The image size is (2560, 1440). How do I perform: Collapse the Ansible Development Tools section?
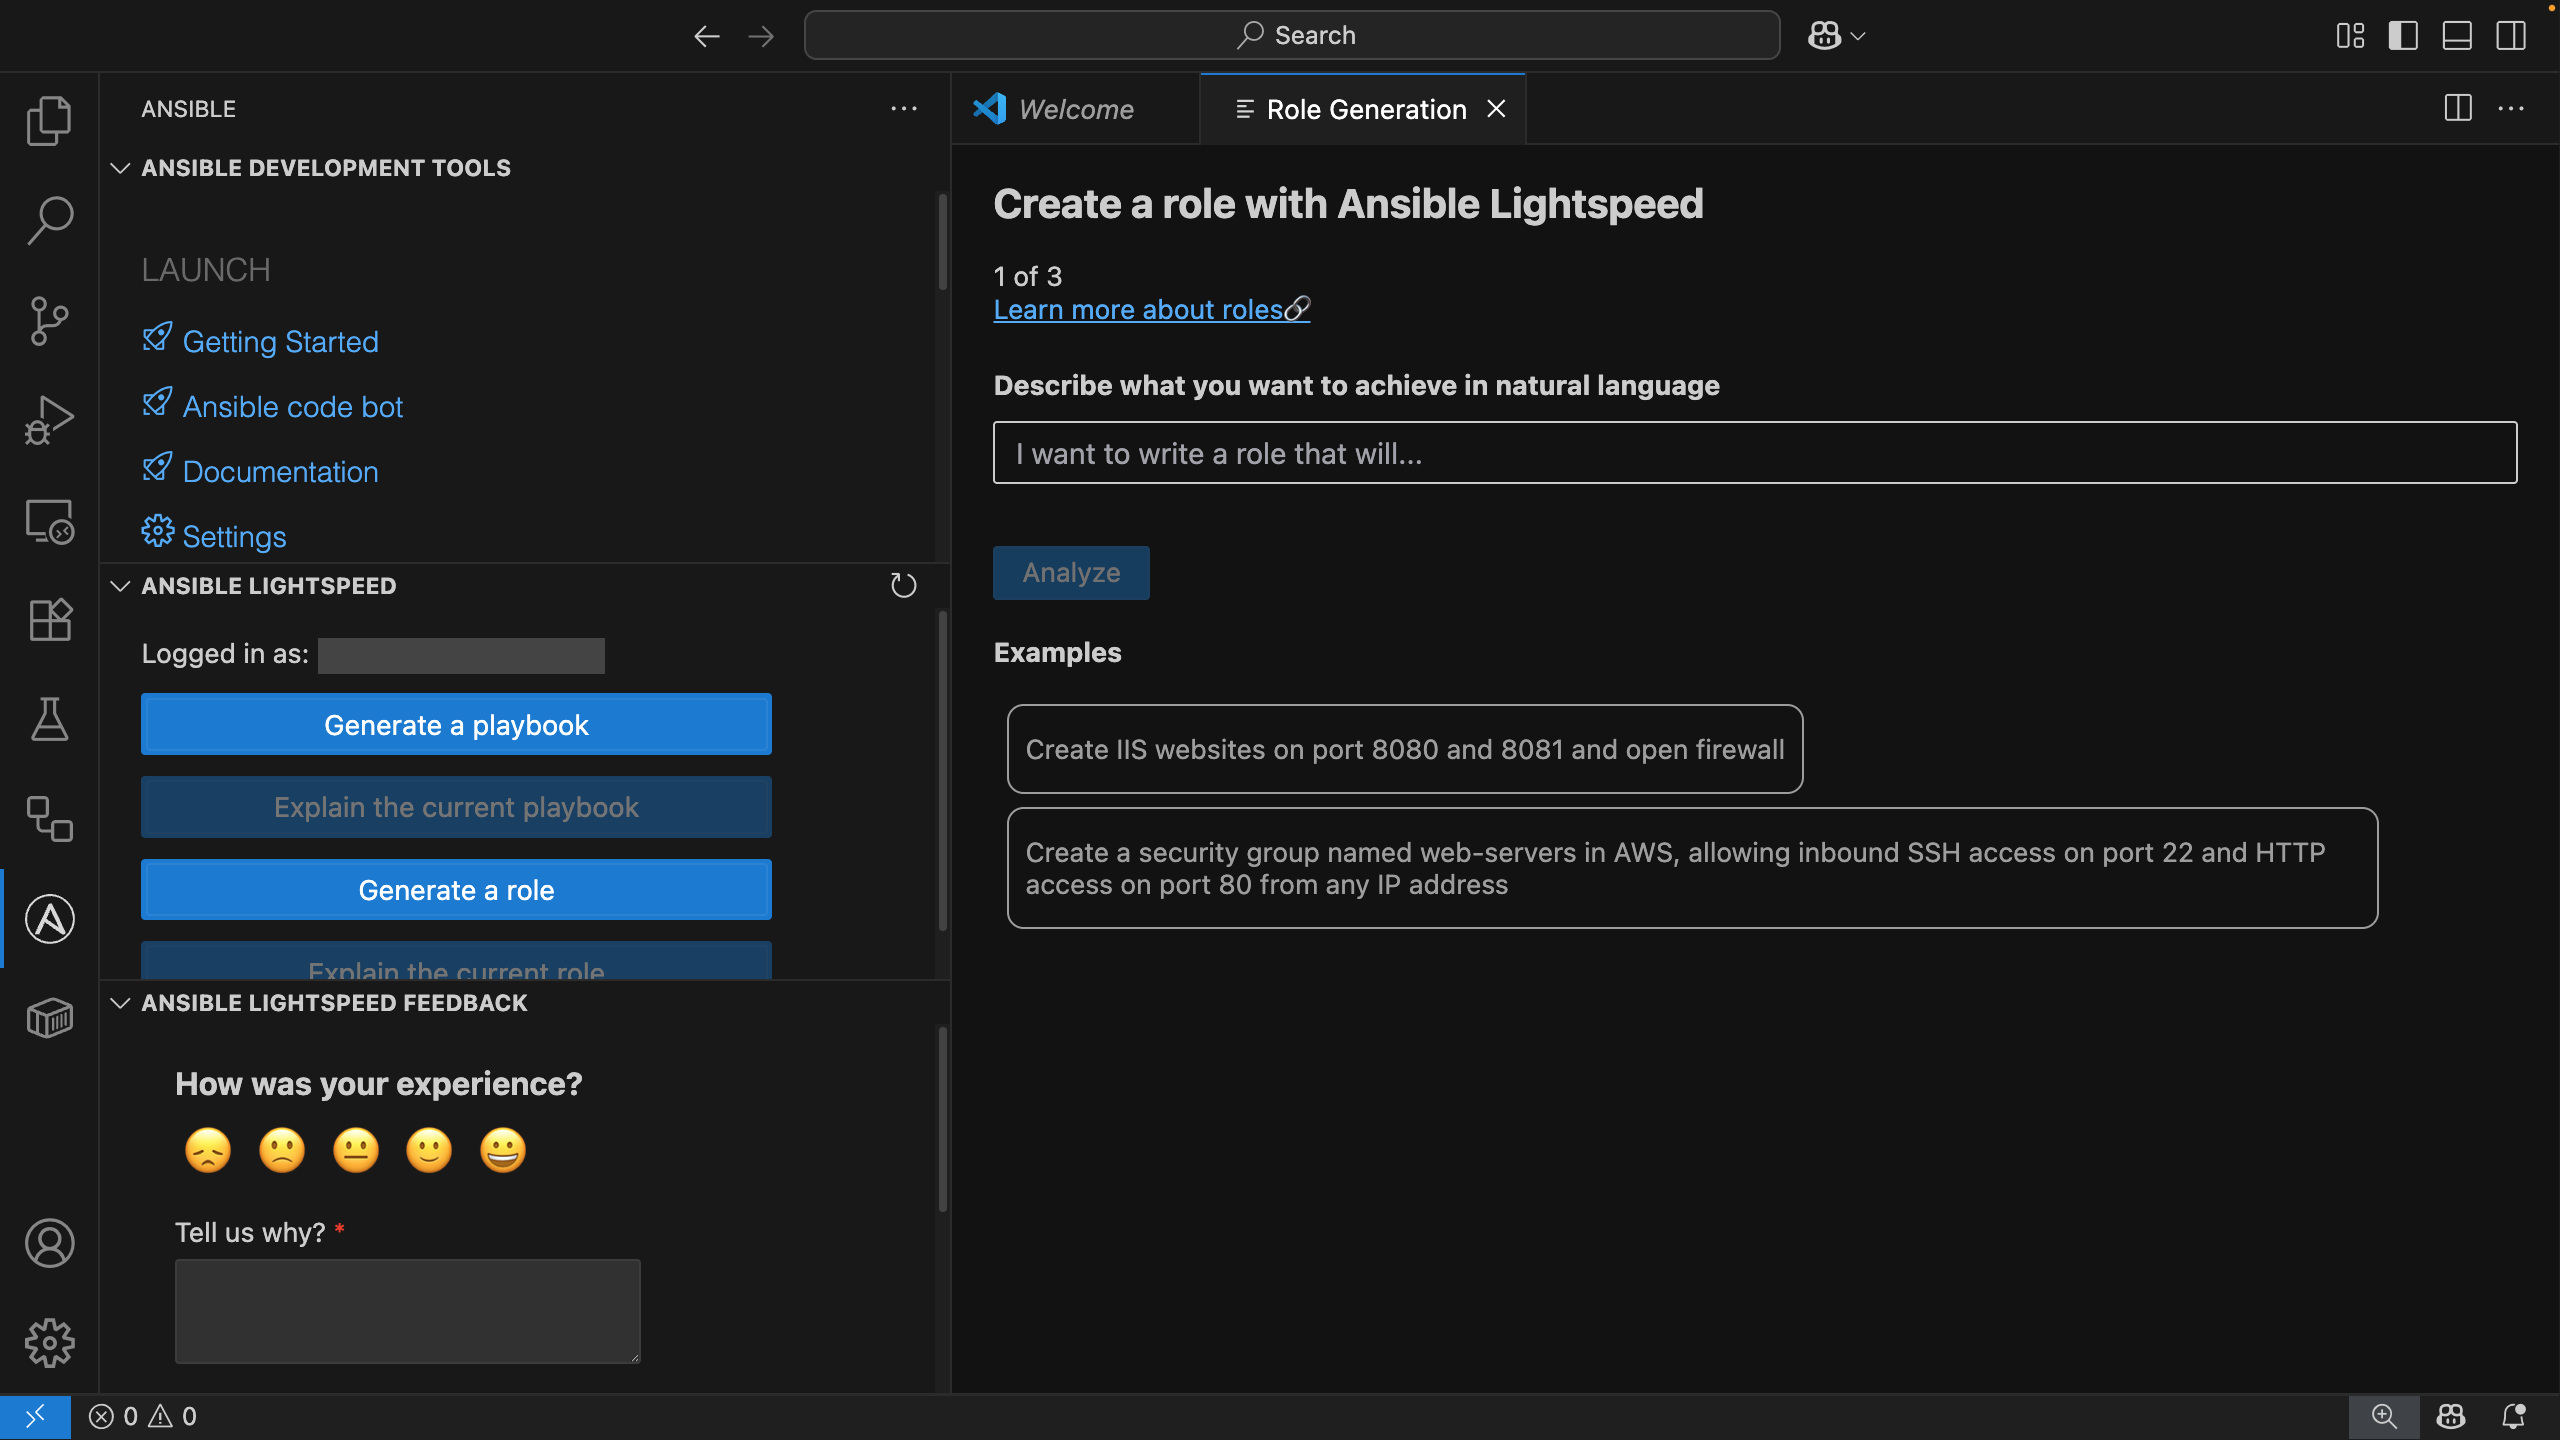pyautogui.click(x=121, y=167)
